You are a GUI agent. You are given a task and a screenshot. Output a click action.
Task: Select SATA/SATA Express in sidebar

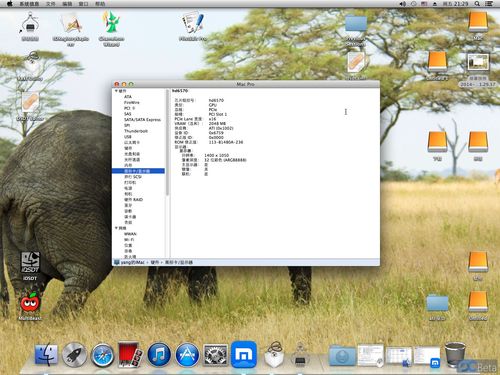click(x=142, y=120)
